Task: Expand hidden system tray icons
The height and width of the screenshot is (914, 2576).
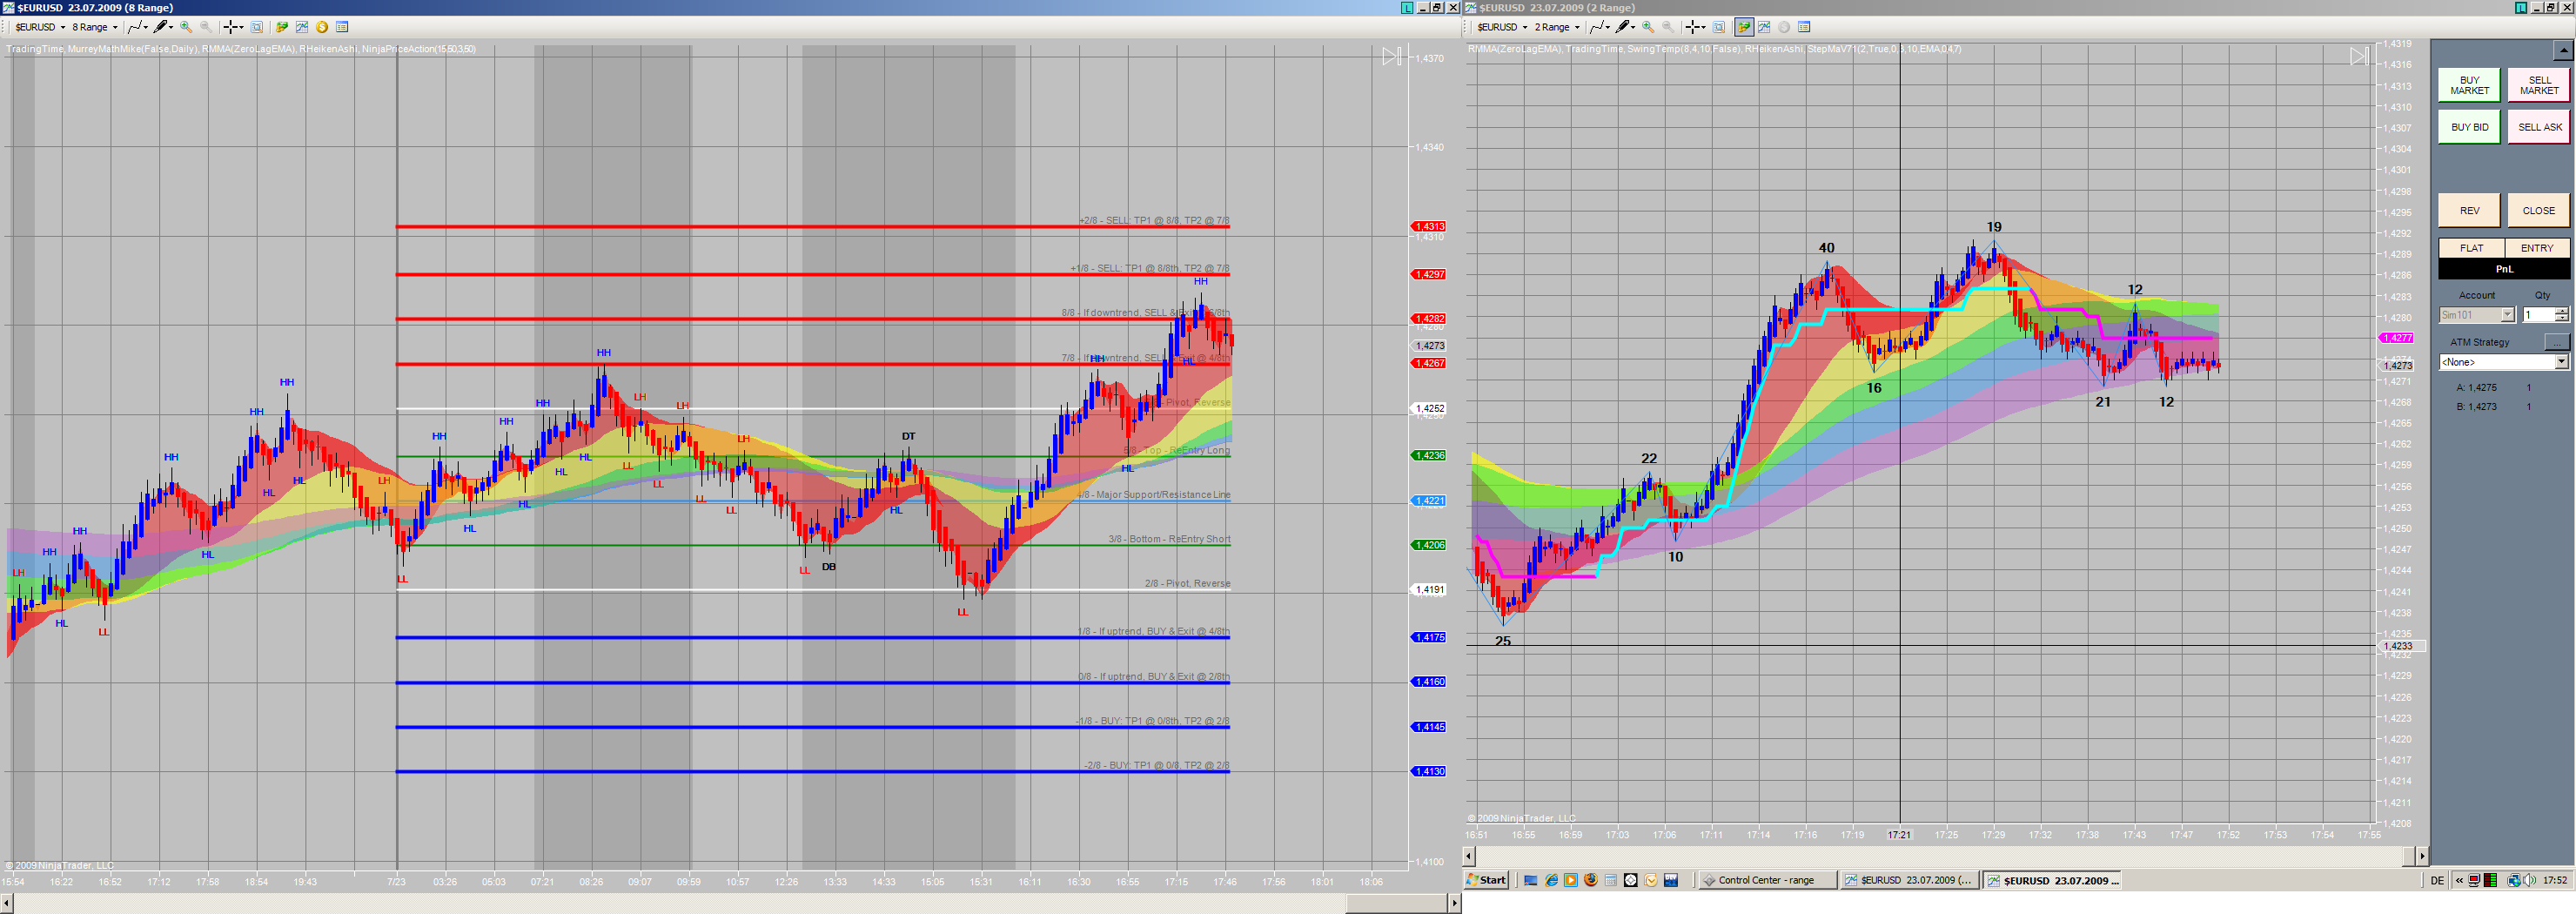Action: [x=2459, y=880]
